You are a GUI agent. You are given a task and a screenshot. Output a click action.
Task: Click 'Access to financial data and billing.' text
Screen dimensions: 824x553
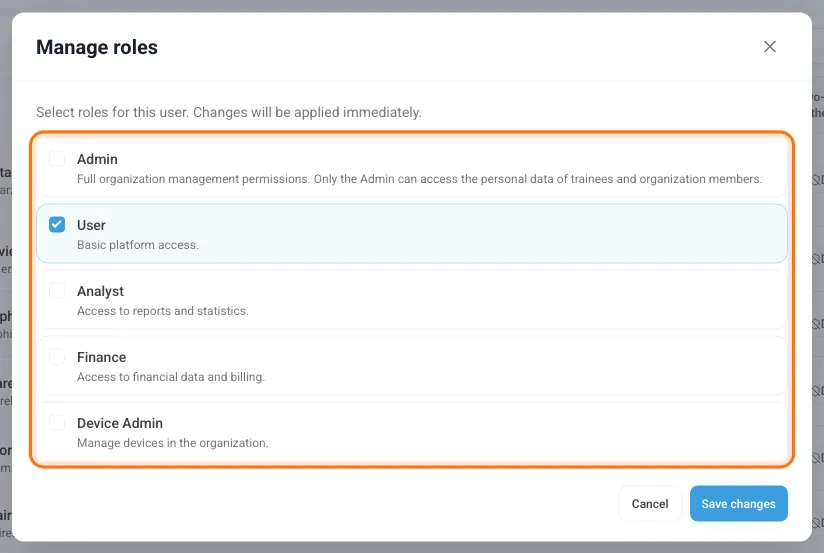[x=171, y=377]
